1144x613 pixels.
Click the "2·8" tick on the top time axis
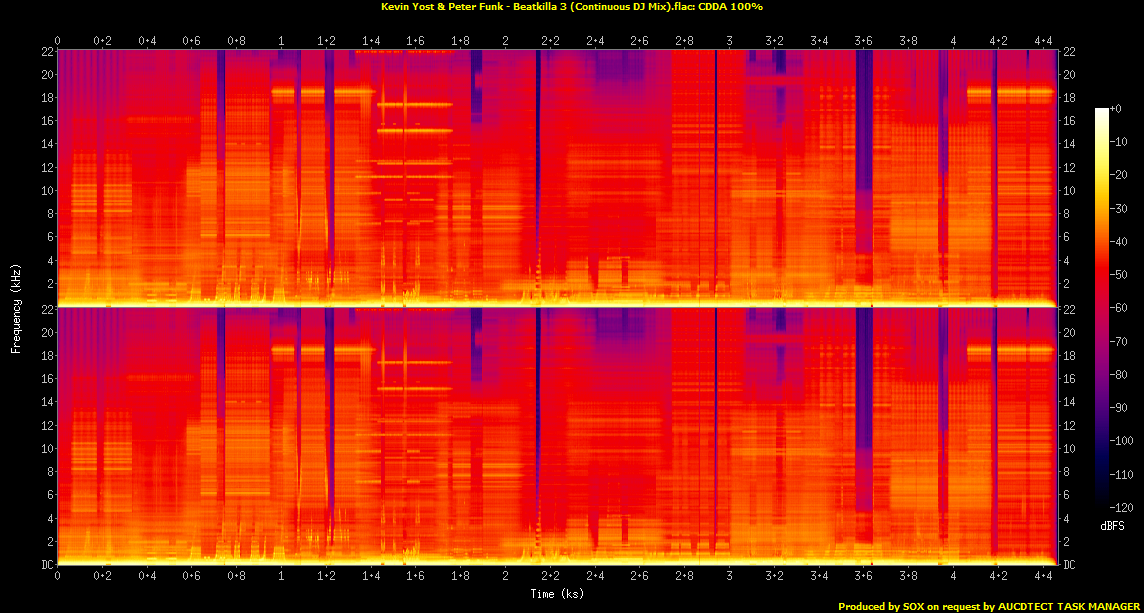pos(684,39)
